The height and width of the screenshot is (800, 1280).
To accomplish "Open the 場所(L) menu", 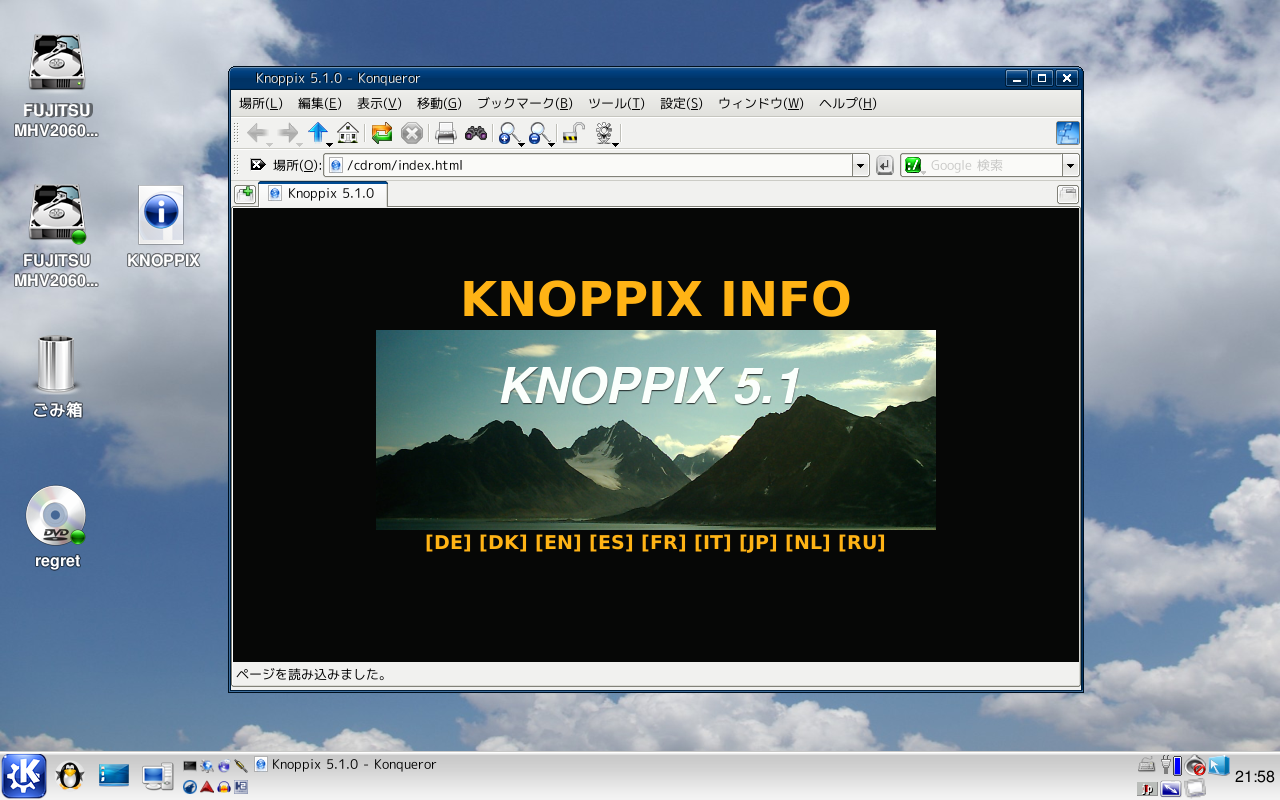I will coord(261,103).
